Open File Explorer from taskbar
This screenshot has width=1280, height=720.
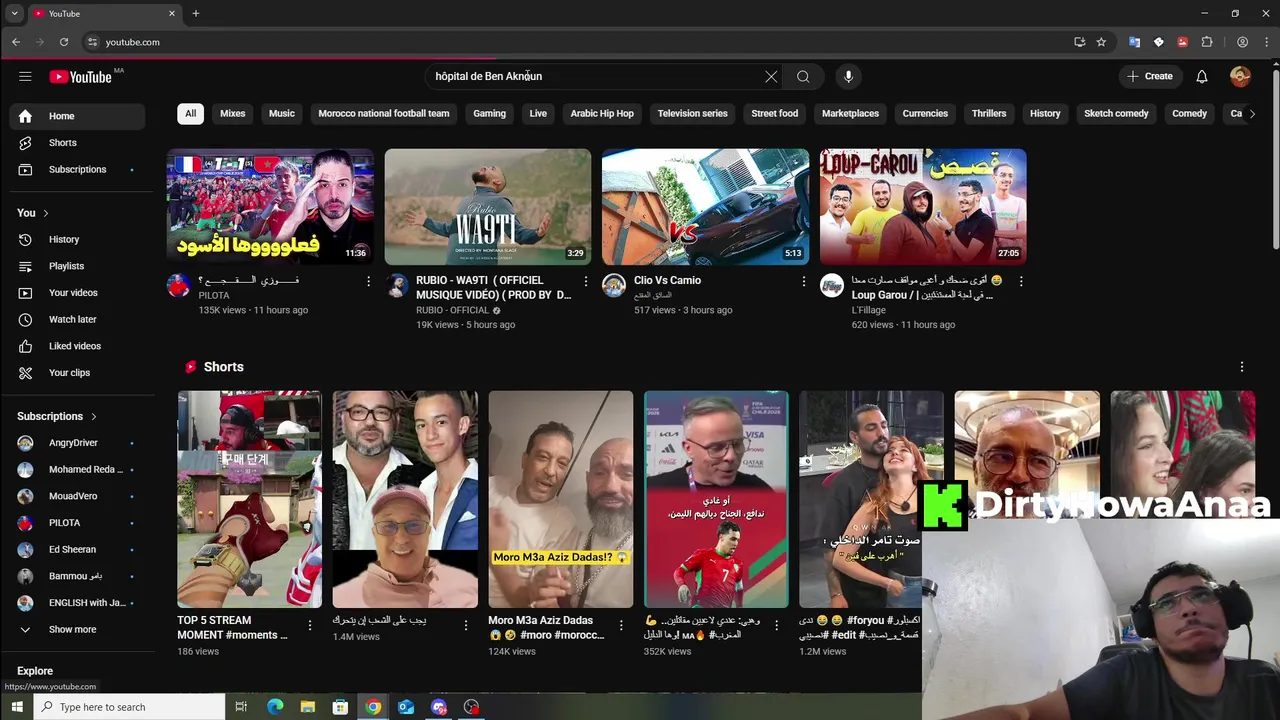(307, 707)
